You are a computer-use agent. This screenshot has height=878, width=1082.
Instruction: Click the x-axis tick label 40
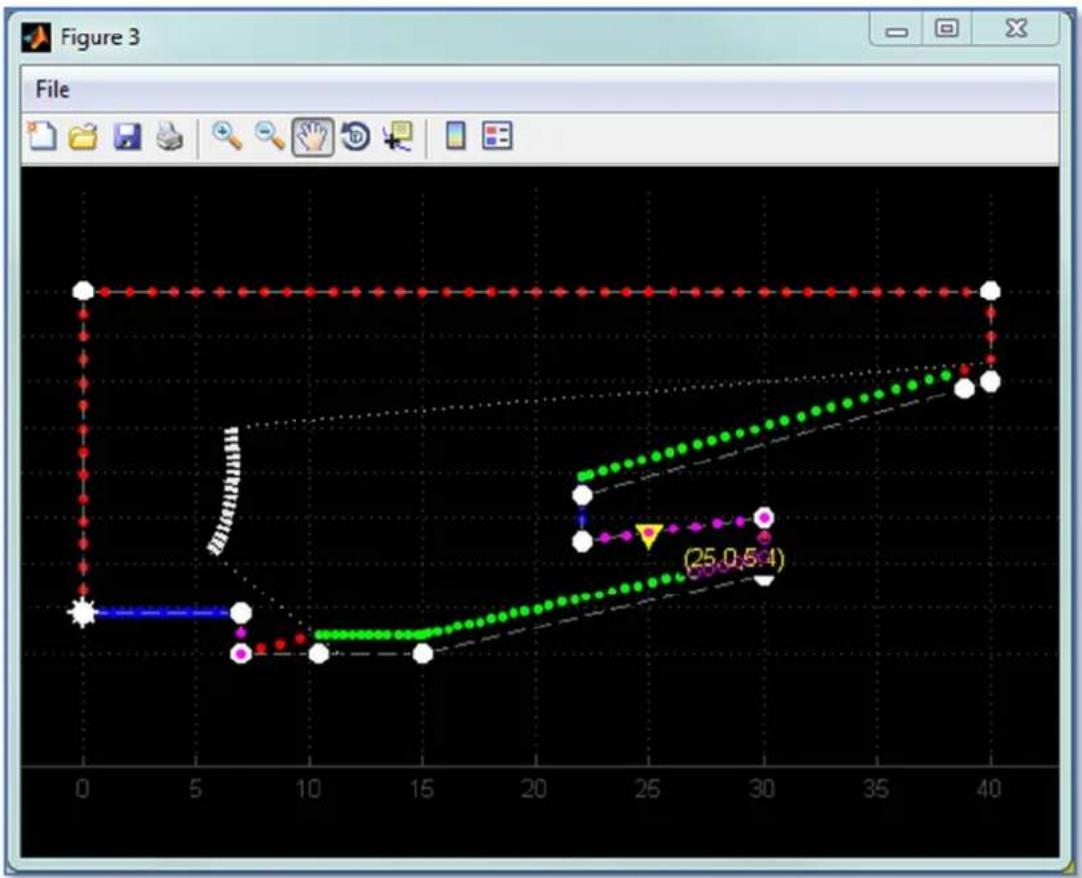990,788
